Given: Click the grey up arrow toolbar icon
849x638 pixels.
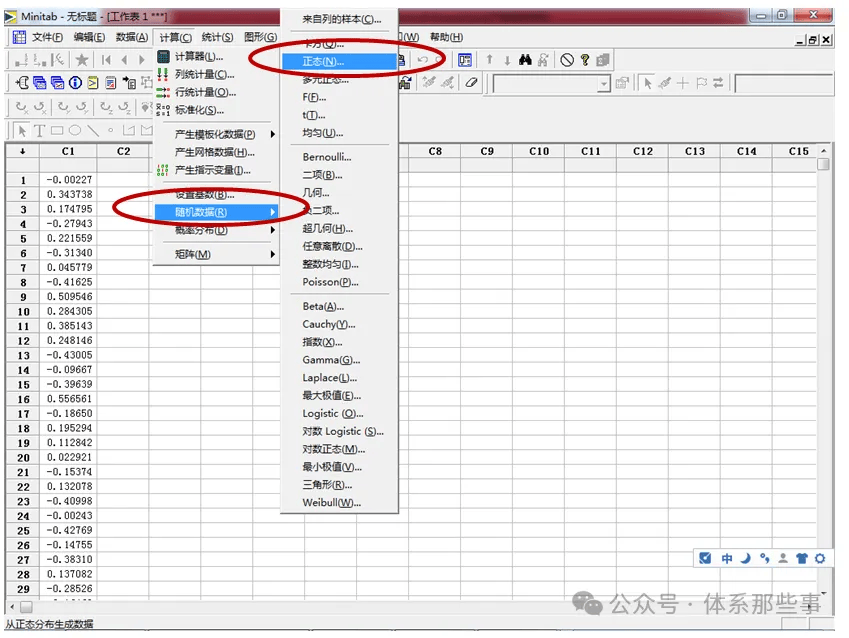Looking at the screenshot, I should coord(489,60).
